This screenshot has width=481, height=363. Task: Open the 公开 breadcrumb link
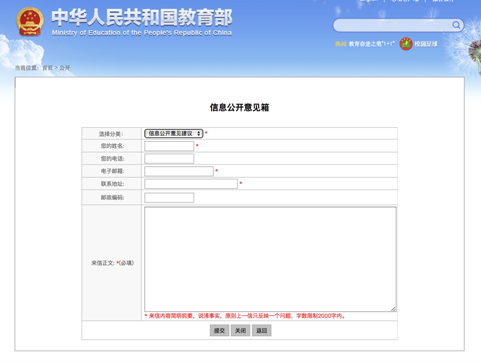coord(65,68)
